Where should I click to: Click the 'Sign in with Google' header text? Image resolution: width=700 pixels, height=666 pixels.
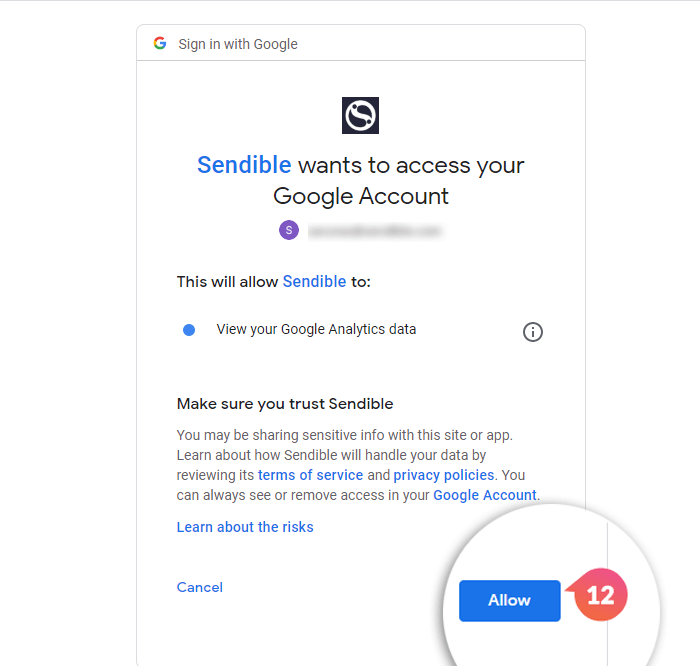[238, 44]
